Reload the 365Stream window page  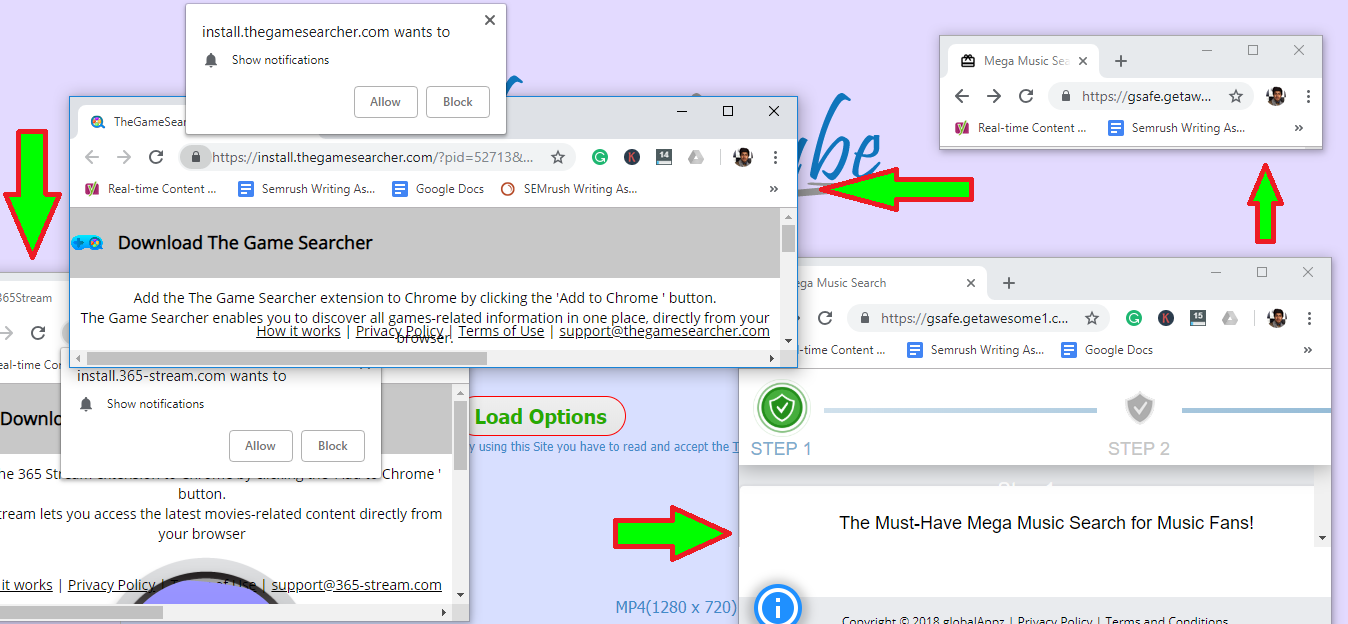[x=38, y=333]
